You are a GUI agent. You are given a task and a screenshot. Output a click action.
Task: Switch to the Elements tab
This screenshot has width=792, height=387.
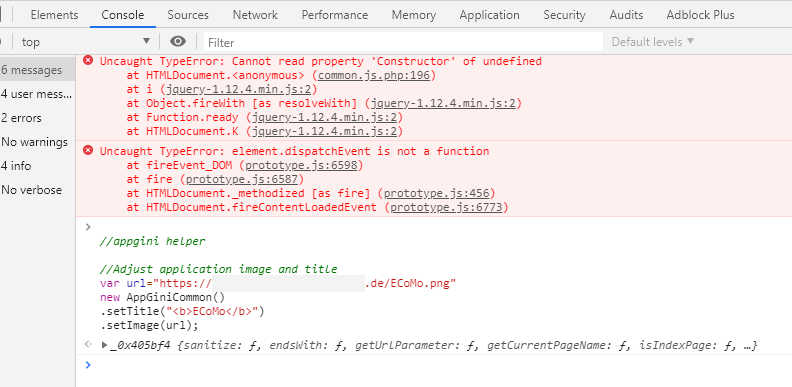click(54, 15)
